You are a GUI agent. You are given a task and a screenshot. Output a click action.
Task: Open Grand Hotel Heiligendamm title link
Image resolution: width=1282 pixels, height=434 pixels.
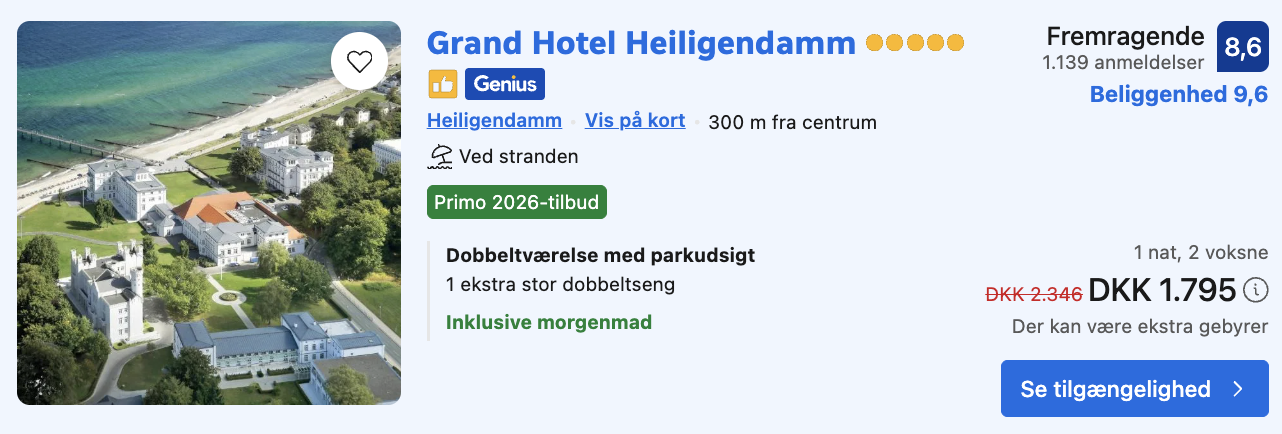(x=641, y=43)
